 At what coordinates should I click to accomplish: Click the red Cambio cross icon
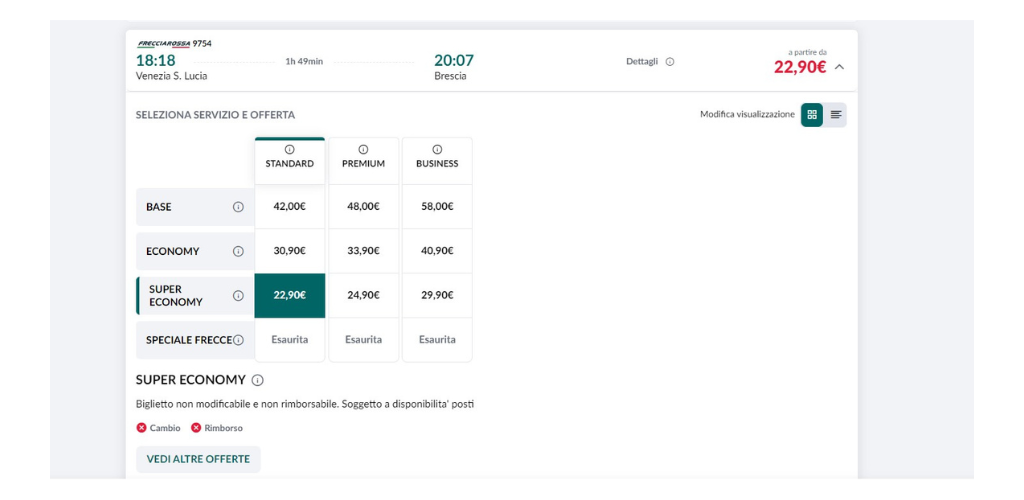(141, 428)
